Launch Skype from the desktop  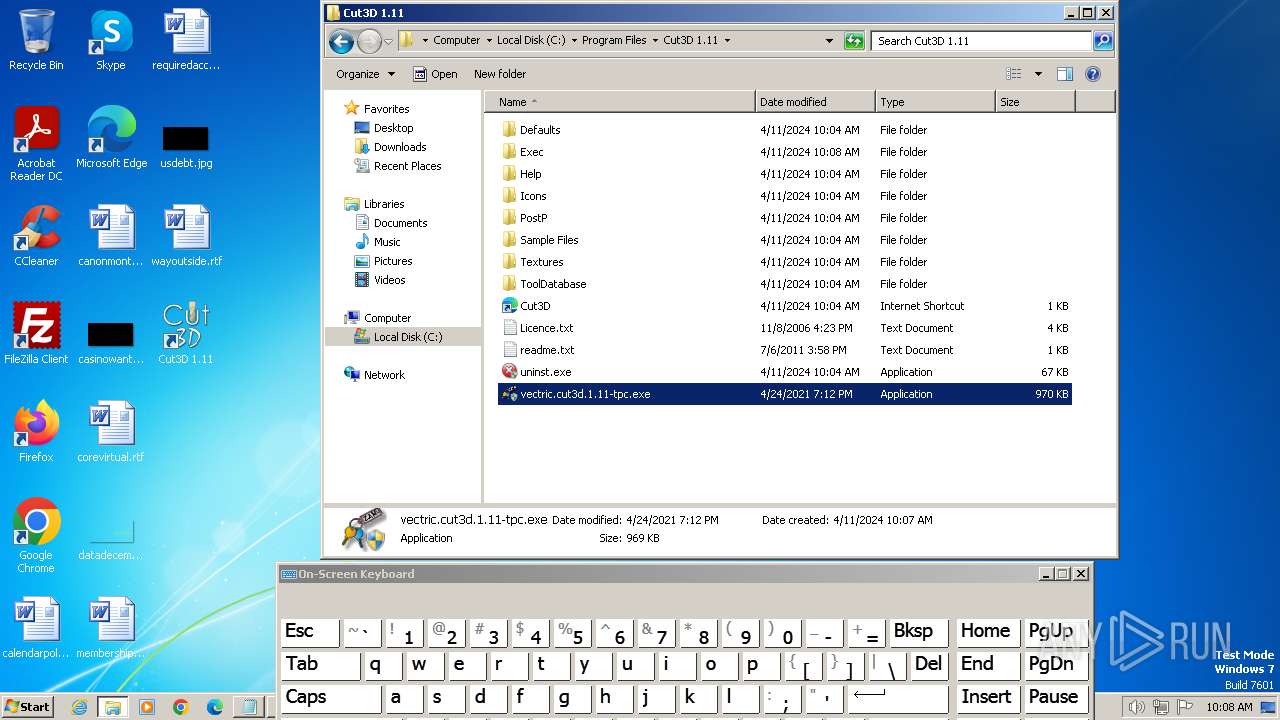click(110, 40)
